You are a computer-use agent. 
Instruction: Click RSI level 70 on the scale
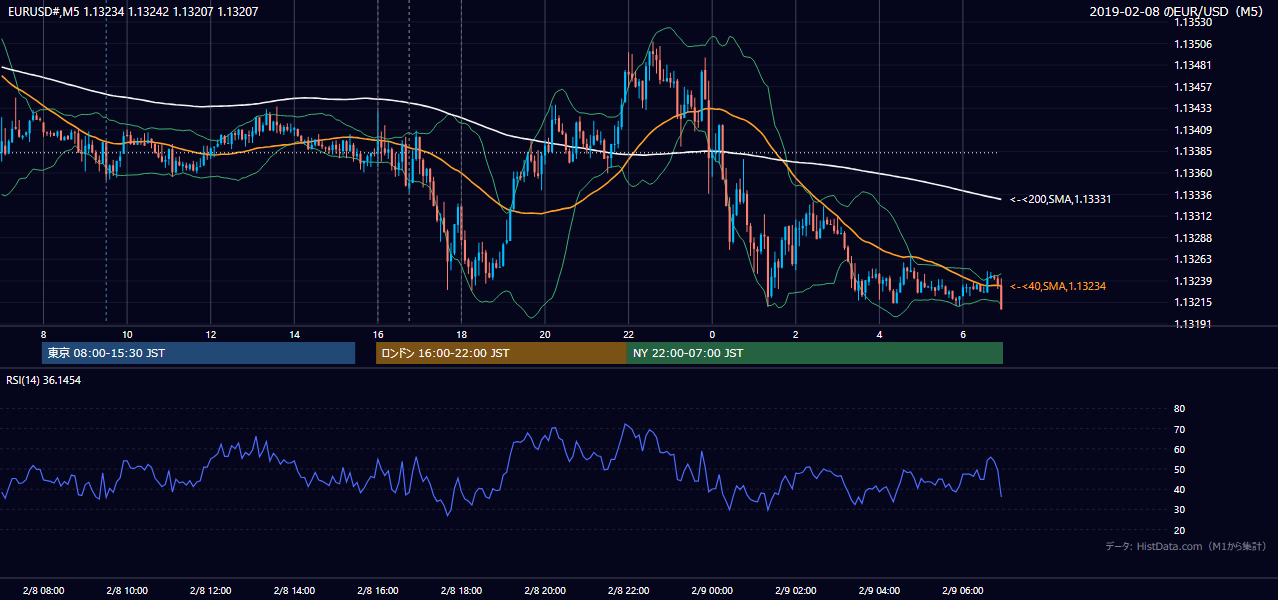[1179, 429]
